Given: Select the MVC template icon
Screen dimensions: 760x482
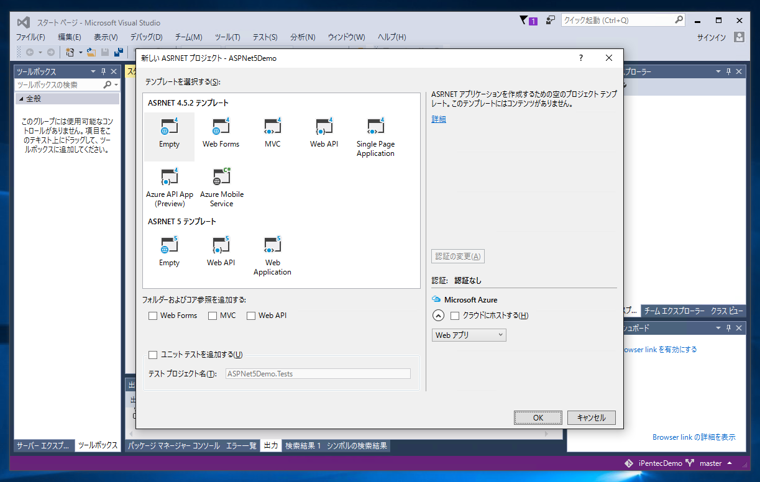Looking at the screenshot, I should click(272, 127).
